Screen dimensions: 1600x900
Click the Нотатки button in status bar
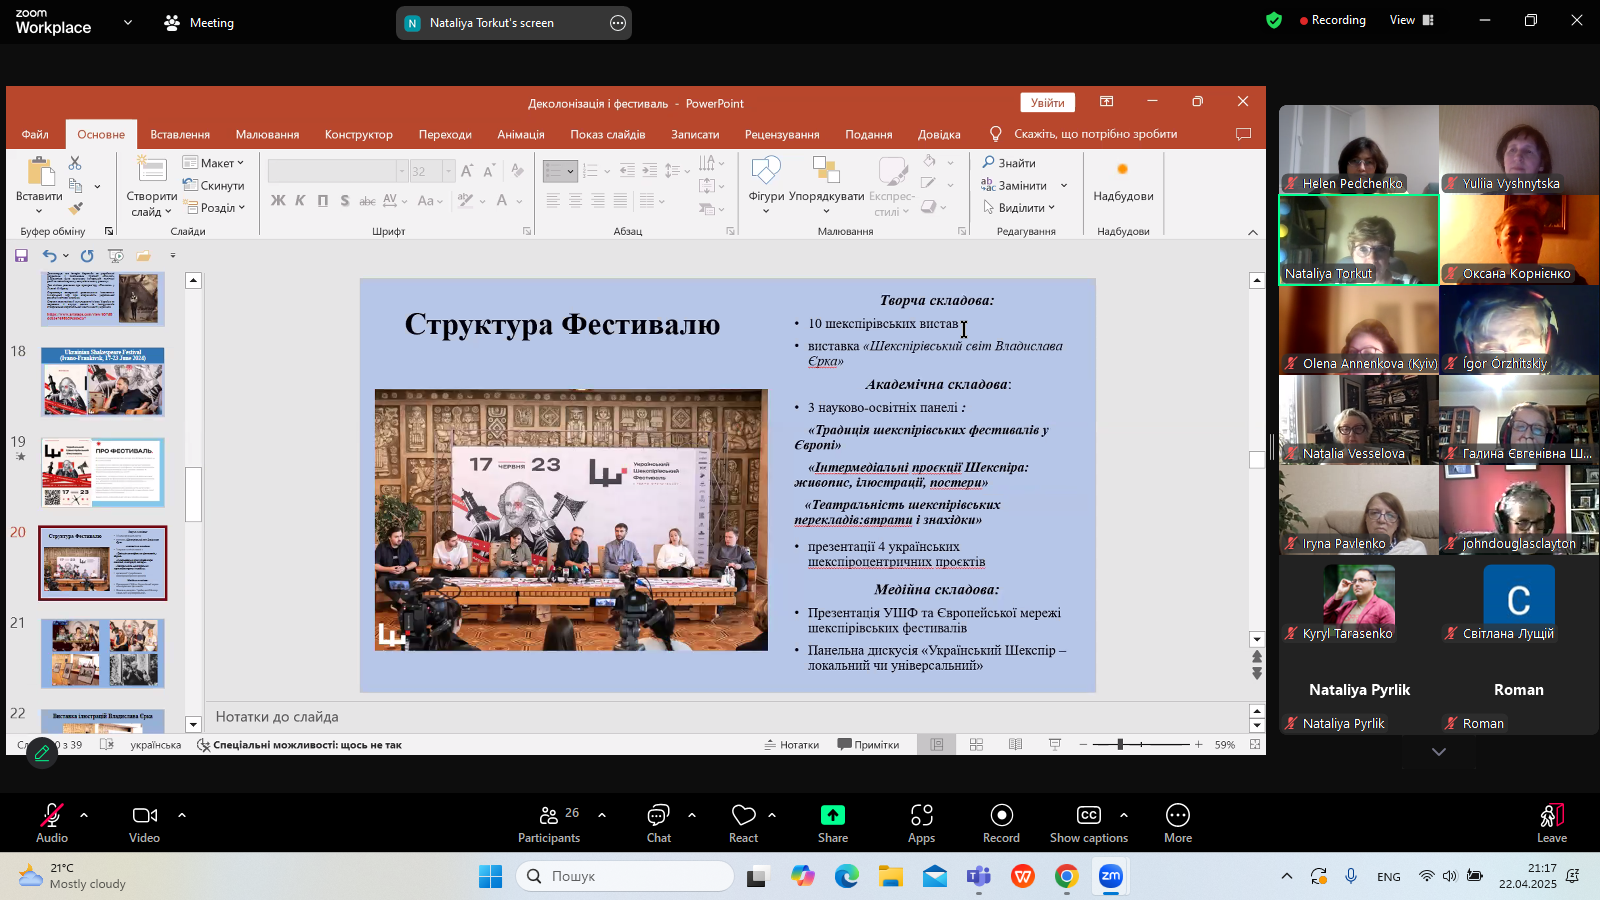click(x=791, y=745)
